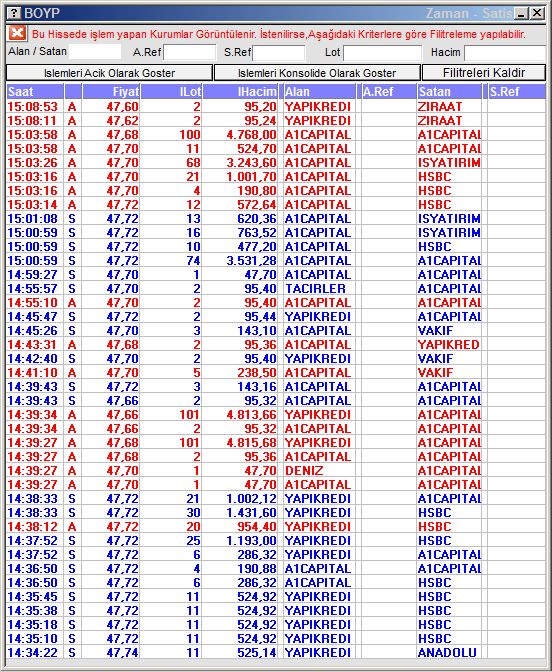Click Filitreleri Kaldir button
The width and height of the screenshot is (552, 672).
(x=484, y=73)
